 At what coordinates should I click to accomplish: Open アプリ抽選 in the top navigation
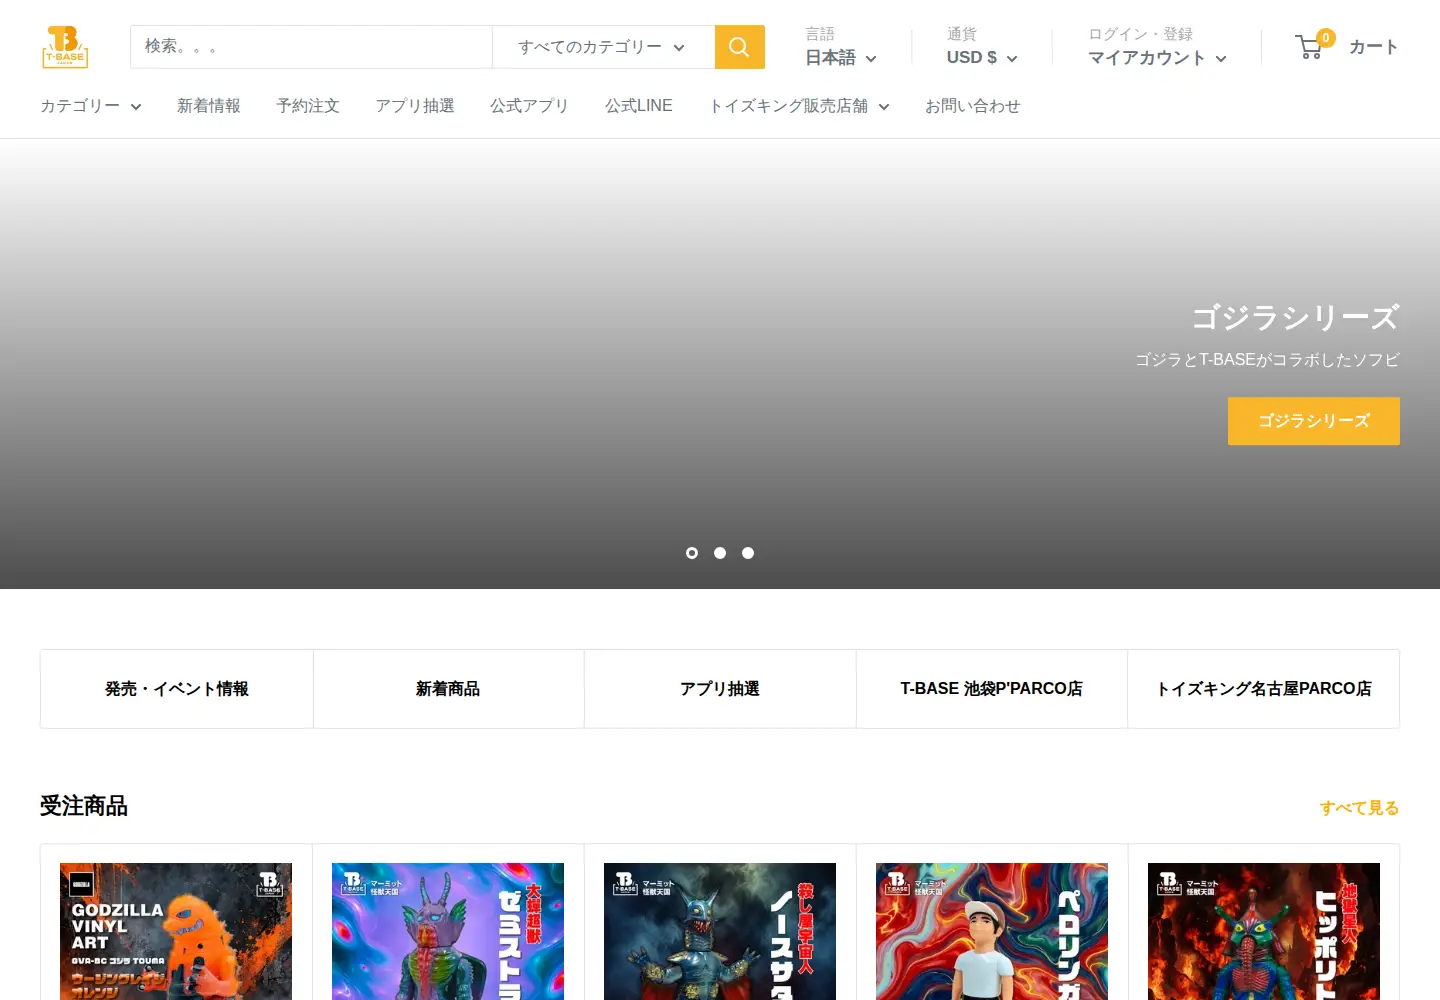point(415,106)
